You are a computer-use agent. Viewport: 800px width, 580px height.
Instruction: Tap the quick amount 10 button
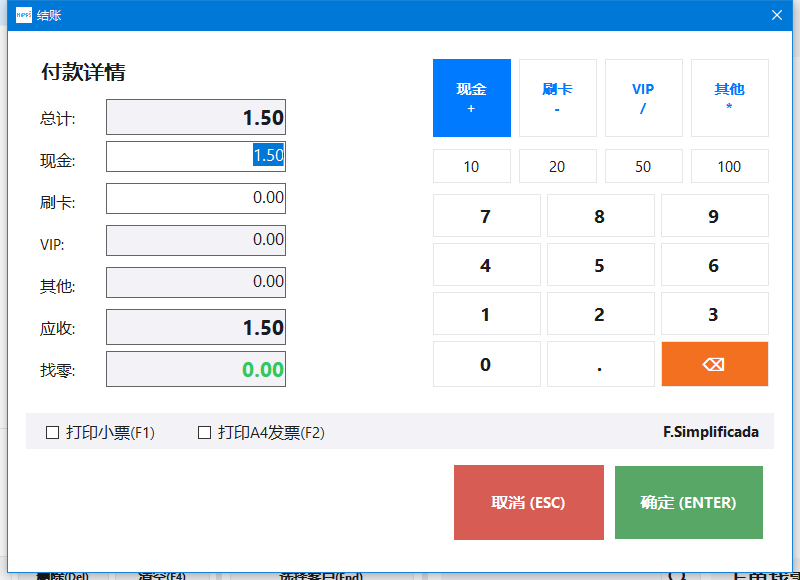[x=471, y=166]
